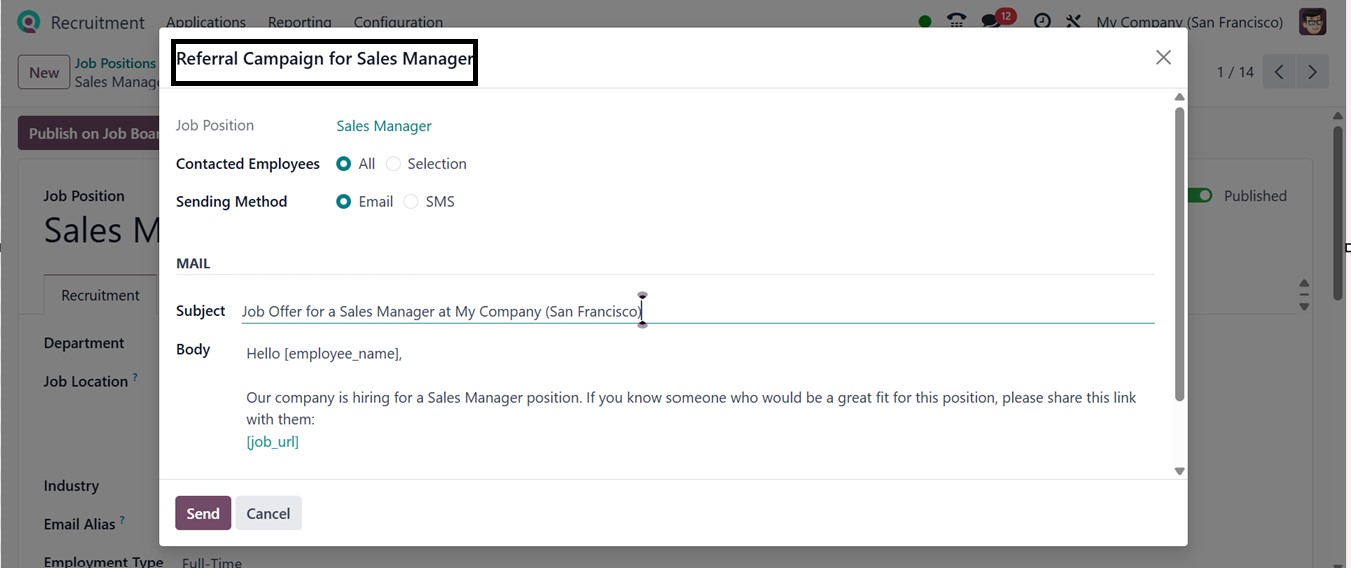Choose Selection for contacted employees
1351x568 pixels.
394,164
